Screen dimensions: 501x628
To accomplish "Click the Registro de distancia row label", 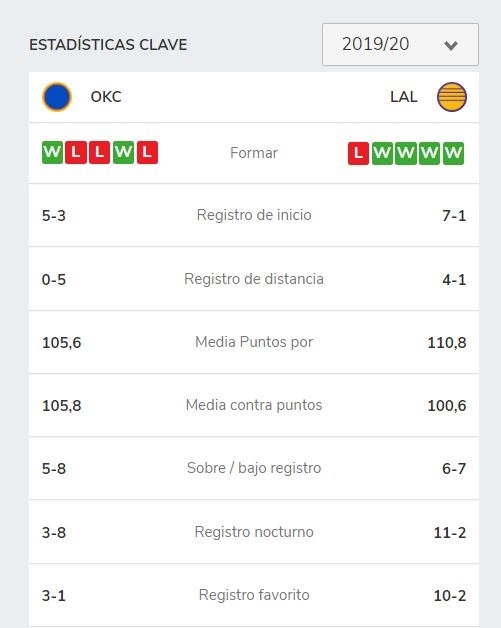I will click(254, 279).
